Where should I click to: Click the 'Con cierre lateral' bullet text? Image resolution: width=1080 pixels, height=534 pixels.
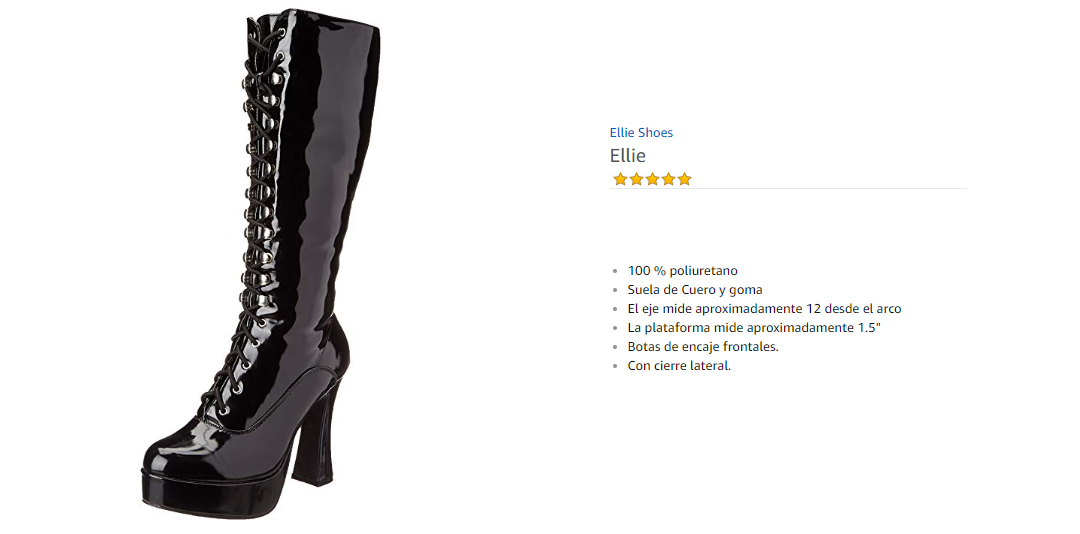pyautogui.click(x=679, y=366)
